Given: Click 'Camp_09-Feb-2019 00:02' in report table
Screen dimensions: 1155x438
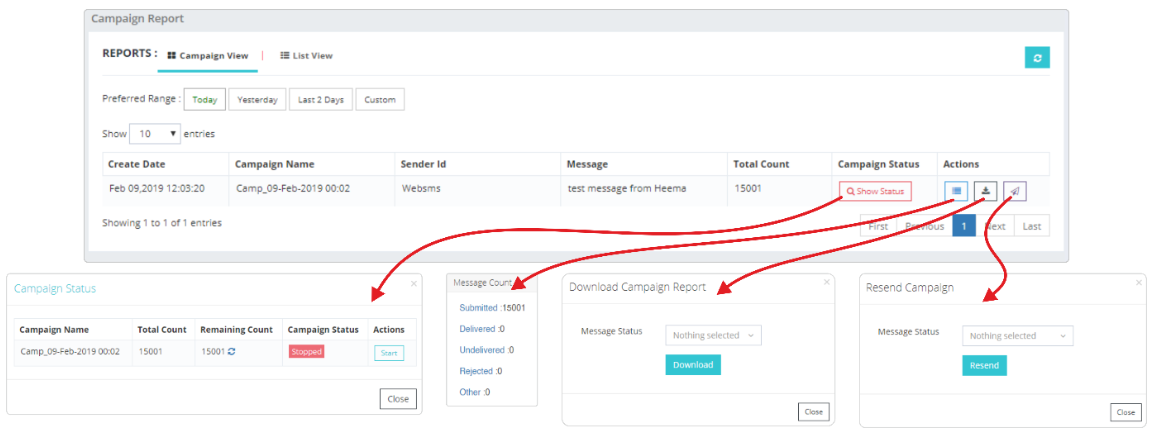Looking at the screenshot, I should pyautogui.click(x=293, y=188).
